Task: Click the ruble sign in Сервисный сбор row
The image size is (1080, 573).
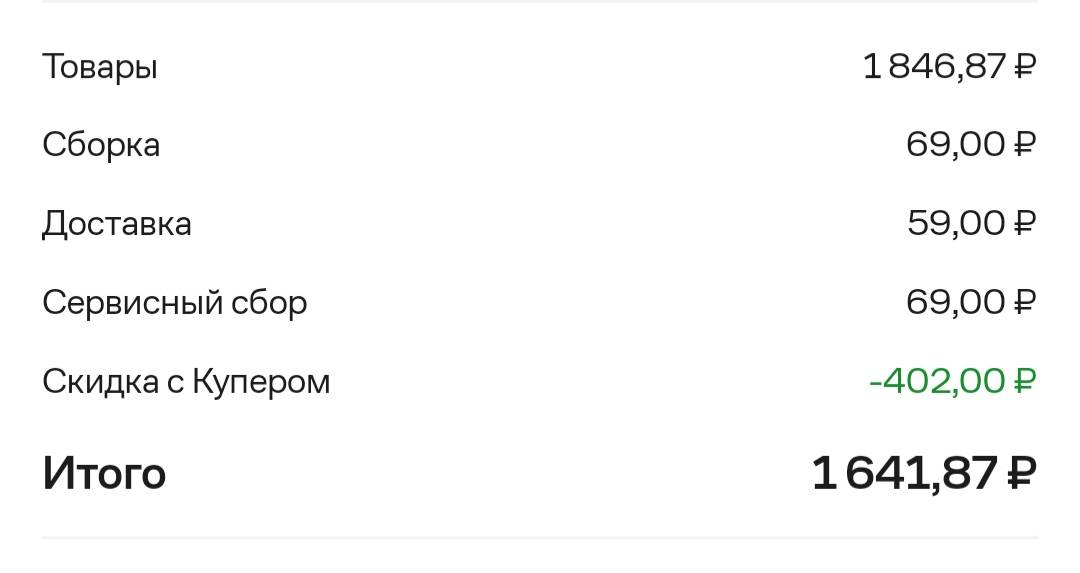Action: (1025, 302)
